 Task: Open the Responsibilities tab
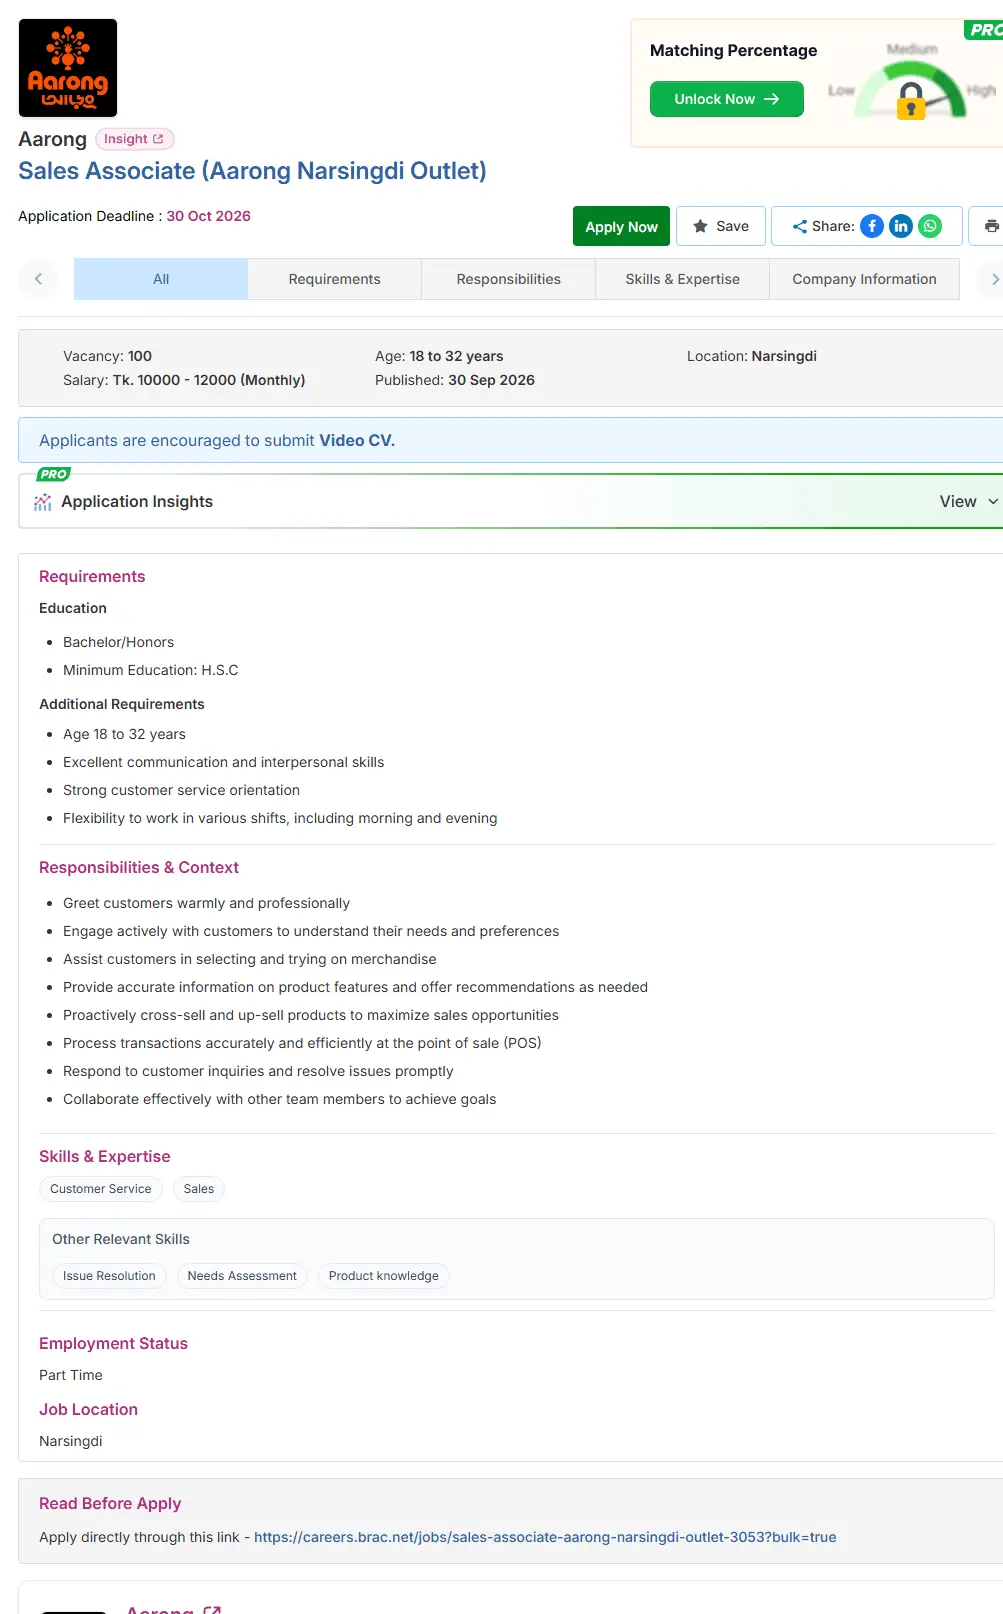click(509, 279)
